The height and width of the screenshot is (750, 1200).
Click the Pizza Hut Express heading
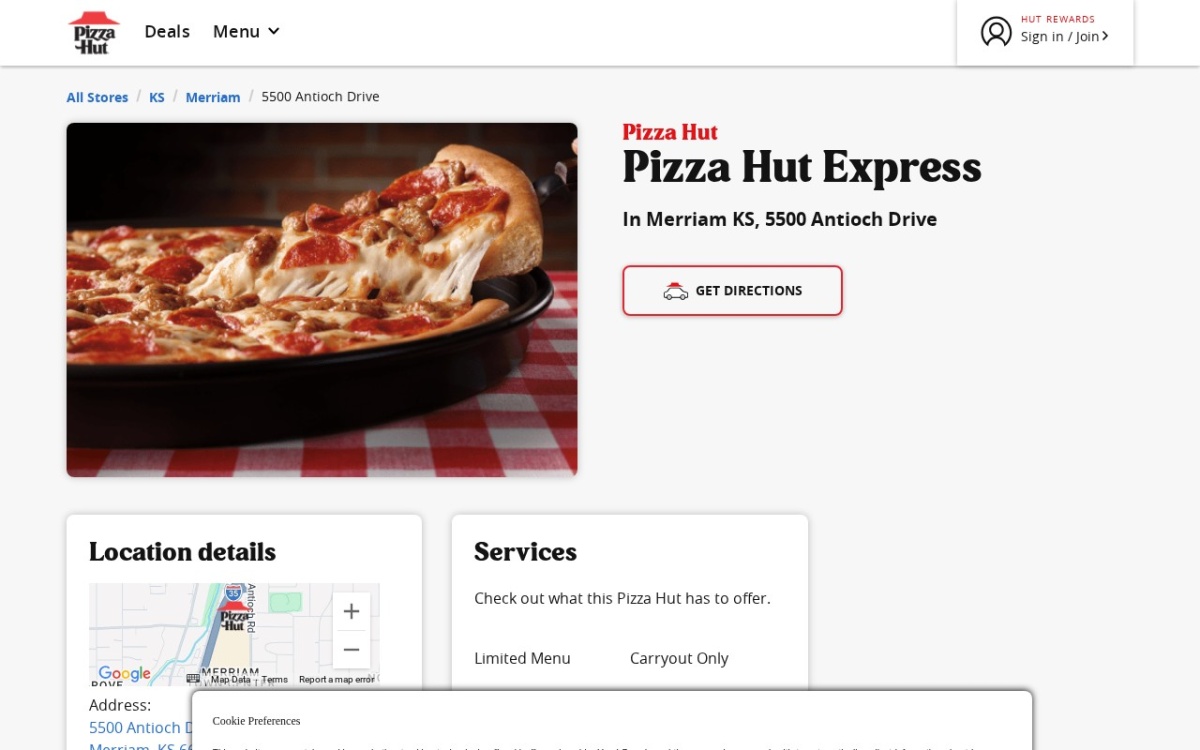tap(802, 167)
